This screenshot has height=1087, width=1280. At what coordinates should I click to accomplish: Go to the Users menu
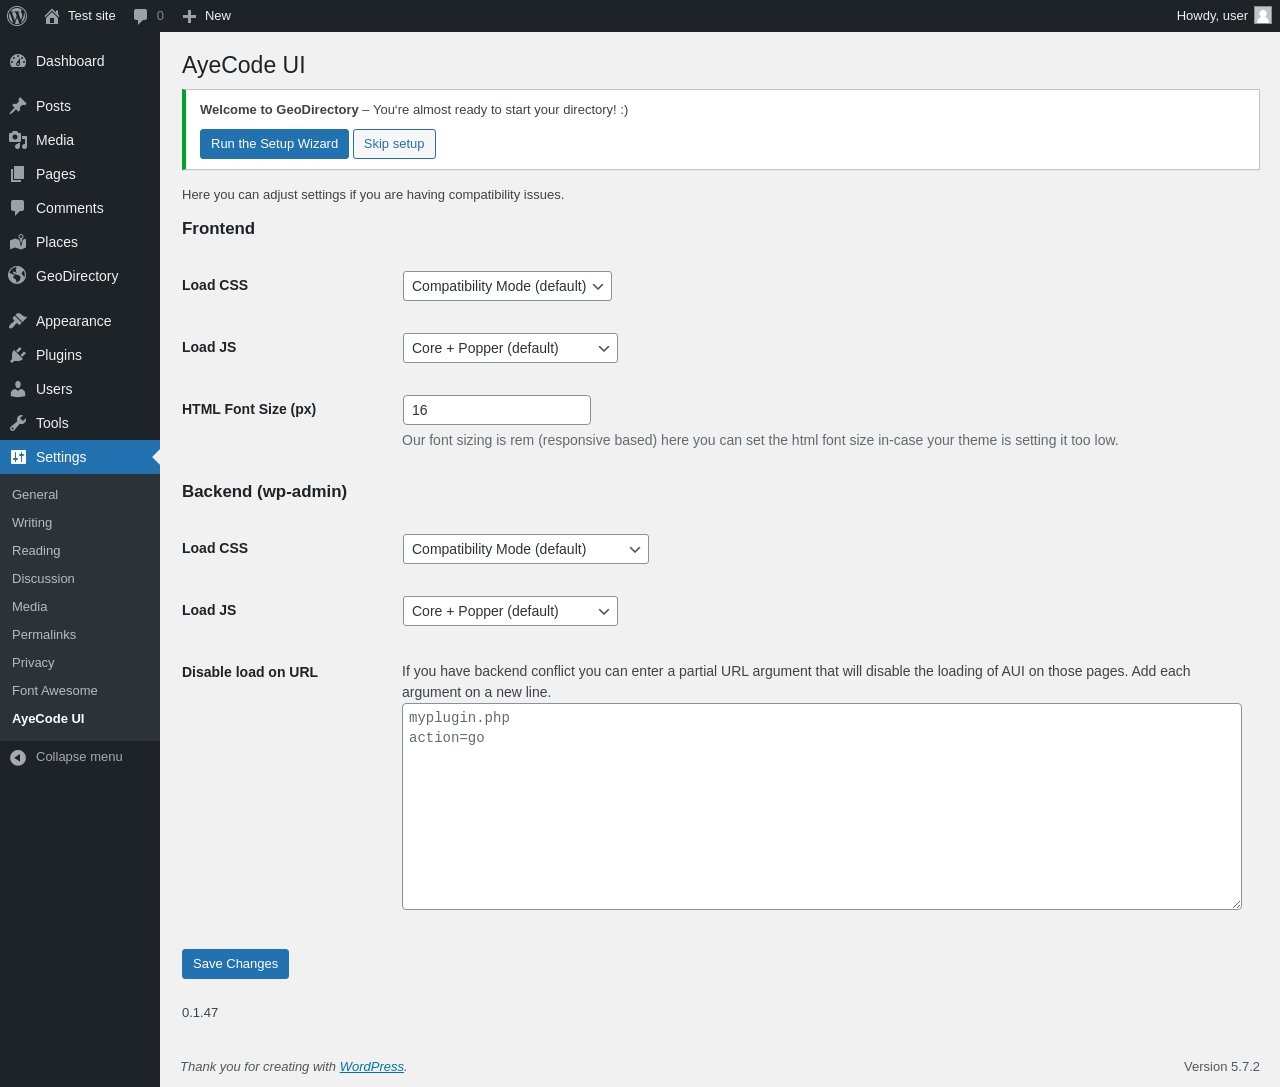(80, 389)
